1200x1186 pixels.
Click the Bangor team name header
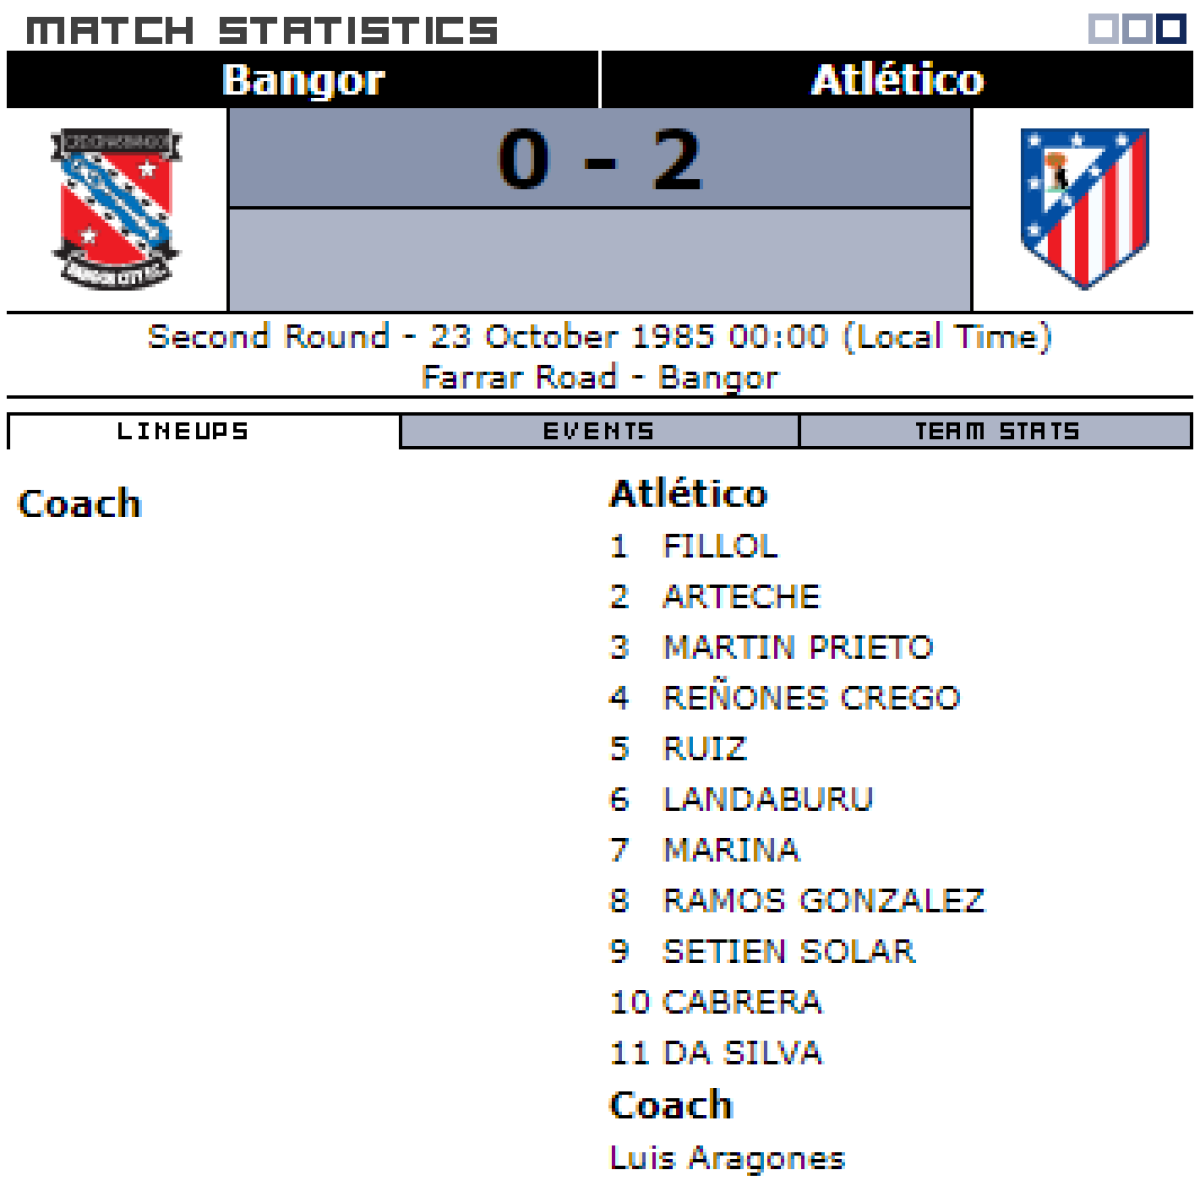[303, 80]
